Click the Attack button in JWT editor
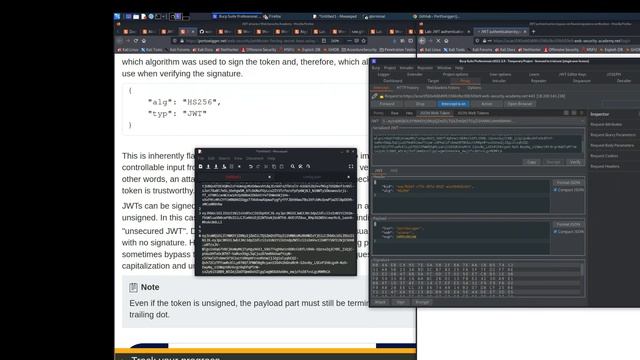Screen dimensions: 640x360 (380, 302)
